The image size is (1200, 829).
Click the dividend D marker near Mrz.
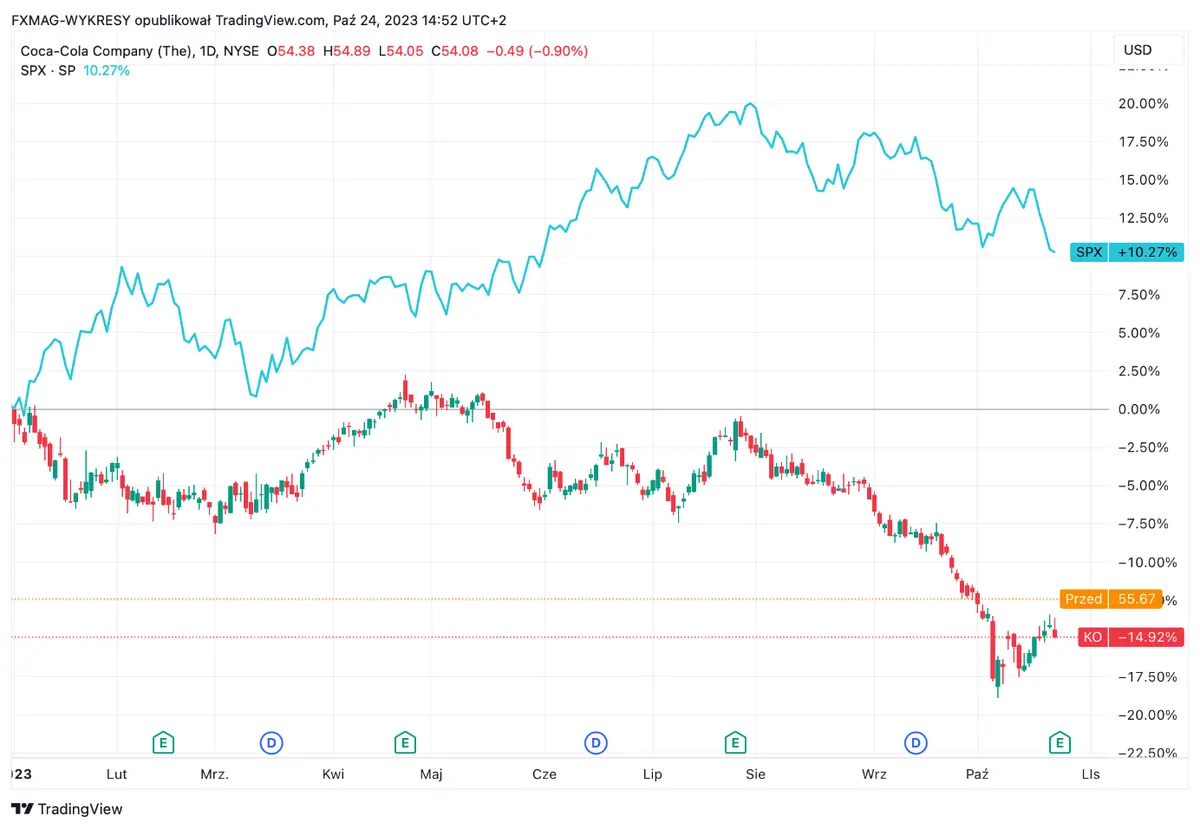point(269,743)
